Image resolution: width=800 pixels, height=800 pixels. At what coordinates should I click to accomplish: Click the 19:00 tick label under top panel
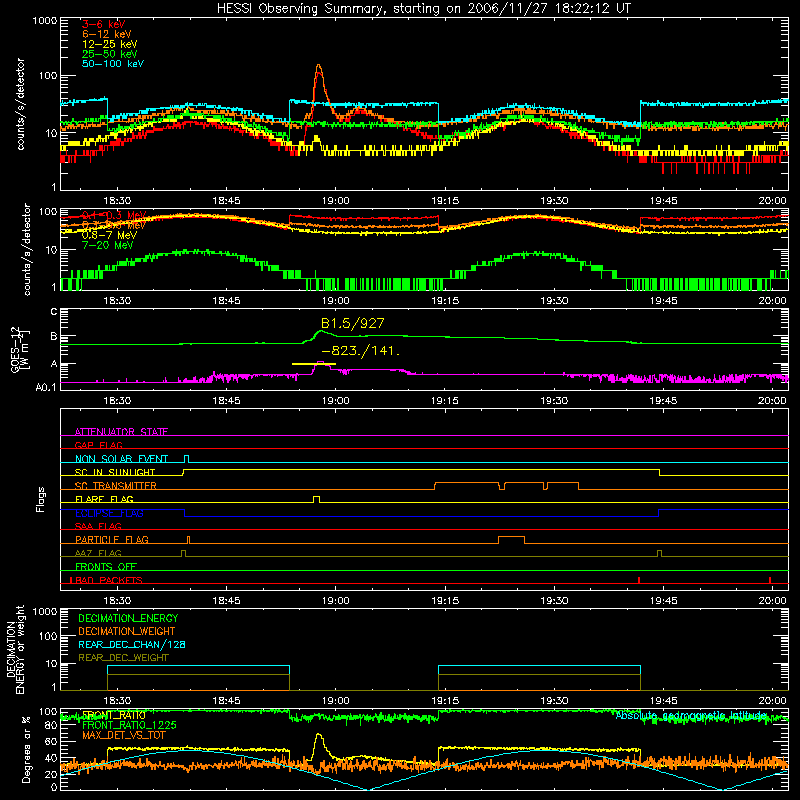click(x=335, y=201)
